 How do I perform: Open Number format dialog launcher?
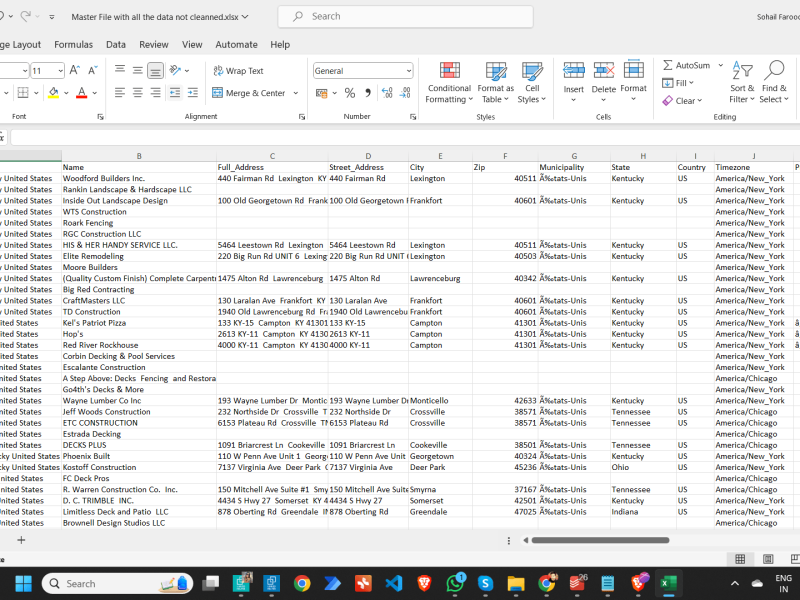point(413,117)
